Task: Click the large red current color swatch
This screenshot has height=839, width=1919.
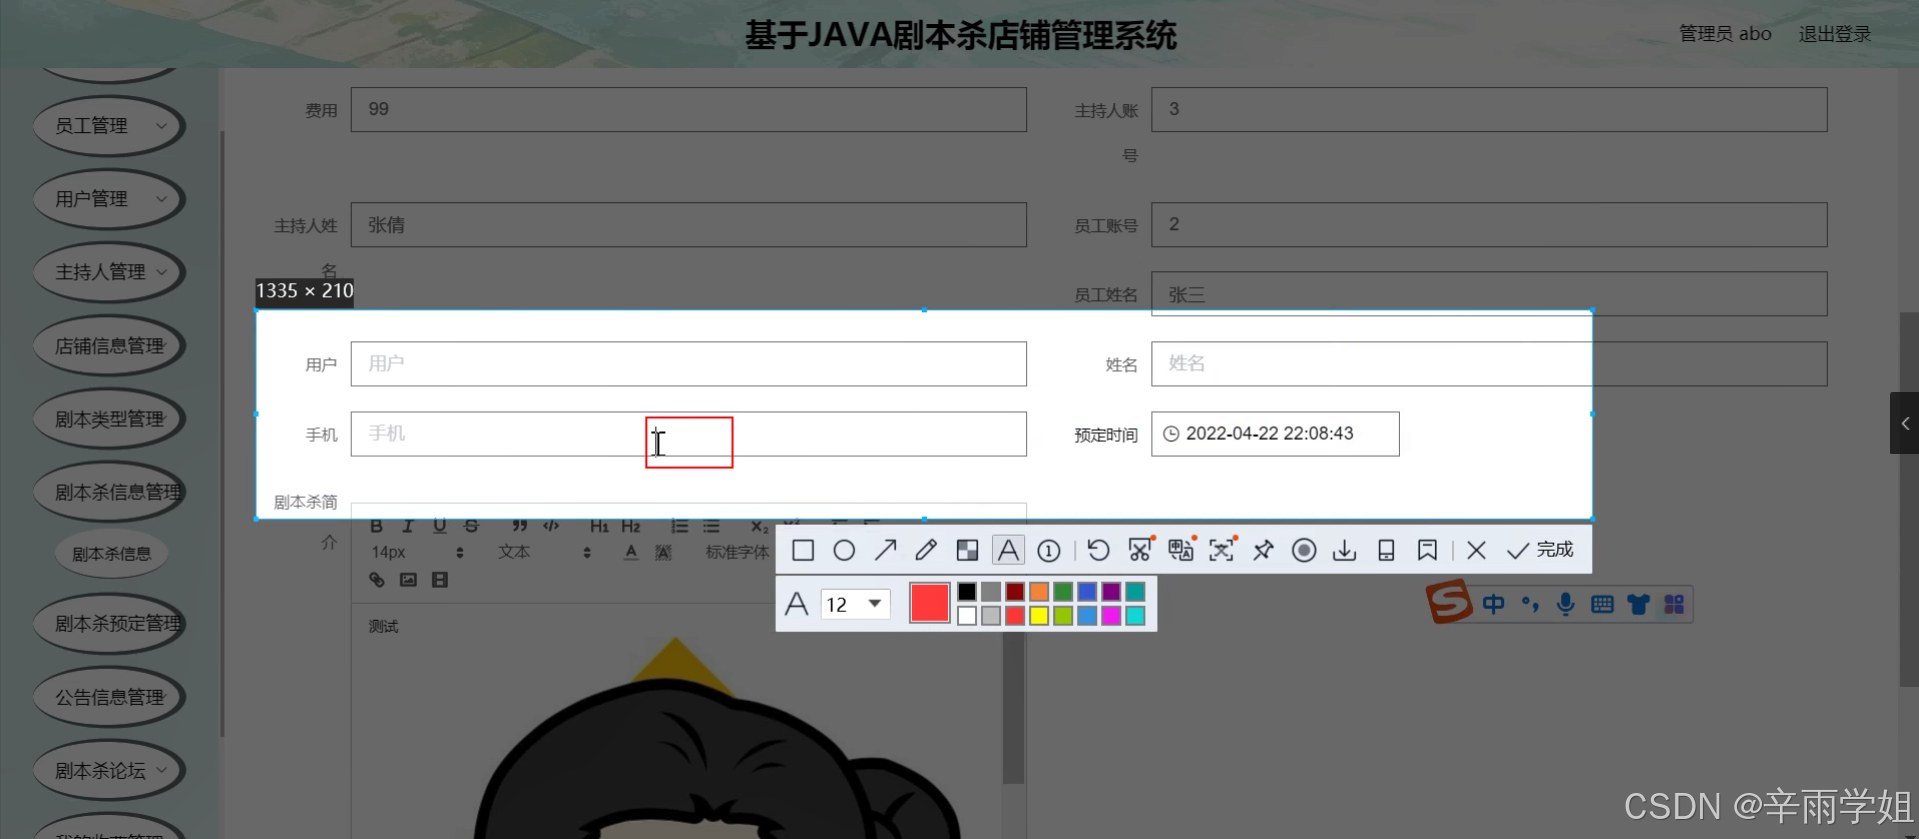Action: [x=930, y=603]
